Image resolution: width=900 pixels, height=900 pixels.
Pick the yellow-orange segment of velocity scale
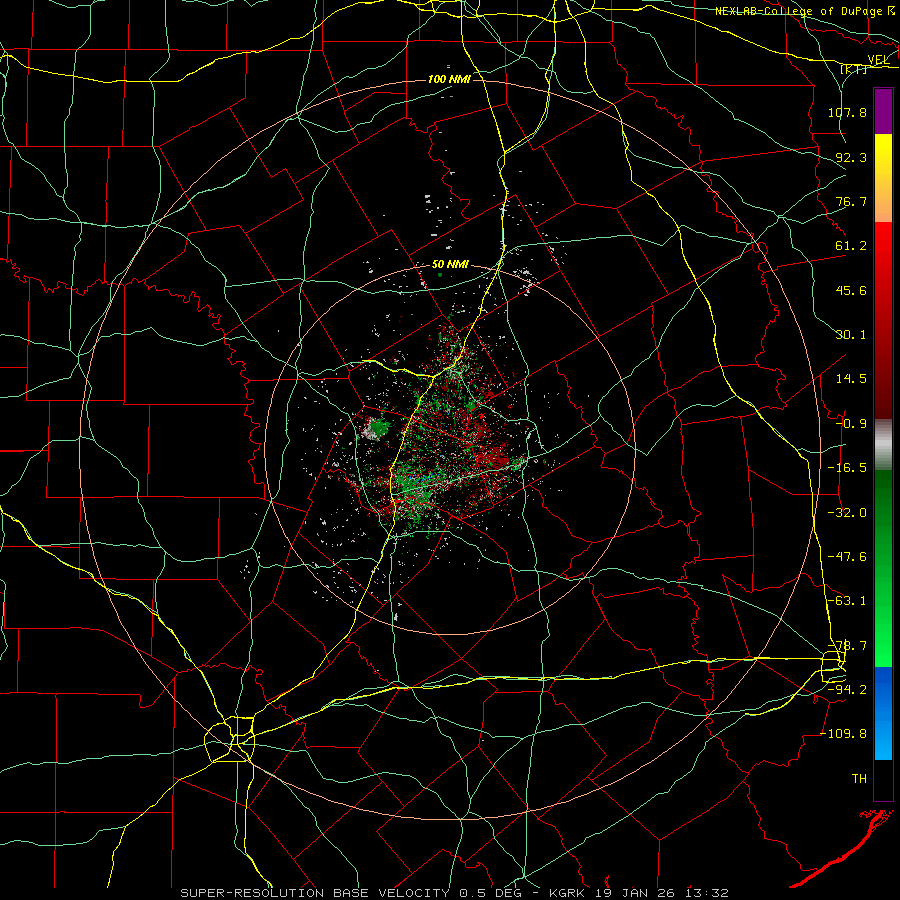click(x=883, y=178)
